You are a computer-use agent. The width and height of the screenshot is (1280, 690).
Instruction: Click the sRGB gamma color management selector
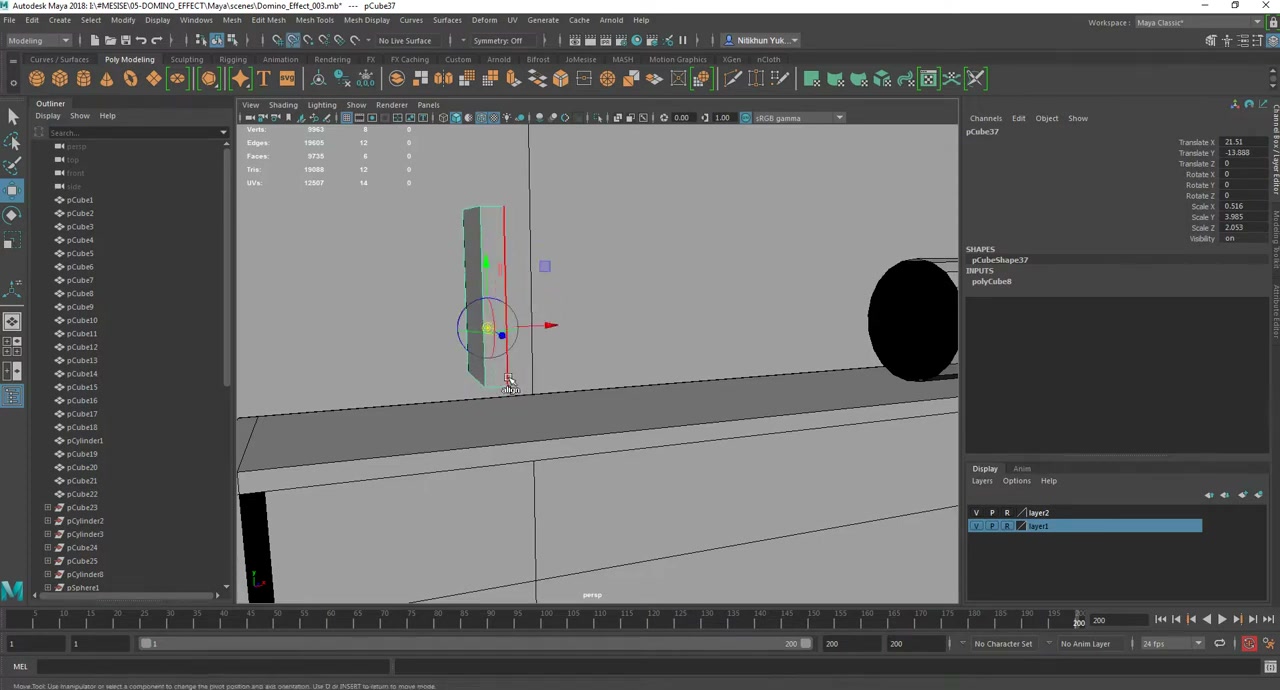pos(797,118)
